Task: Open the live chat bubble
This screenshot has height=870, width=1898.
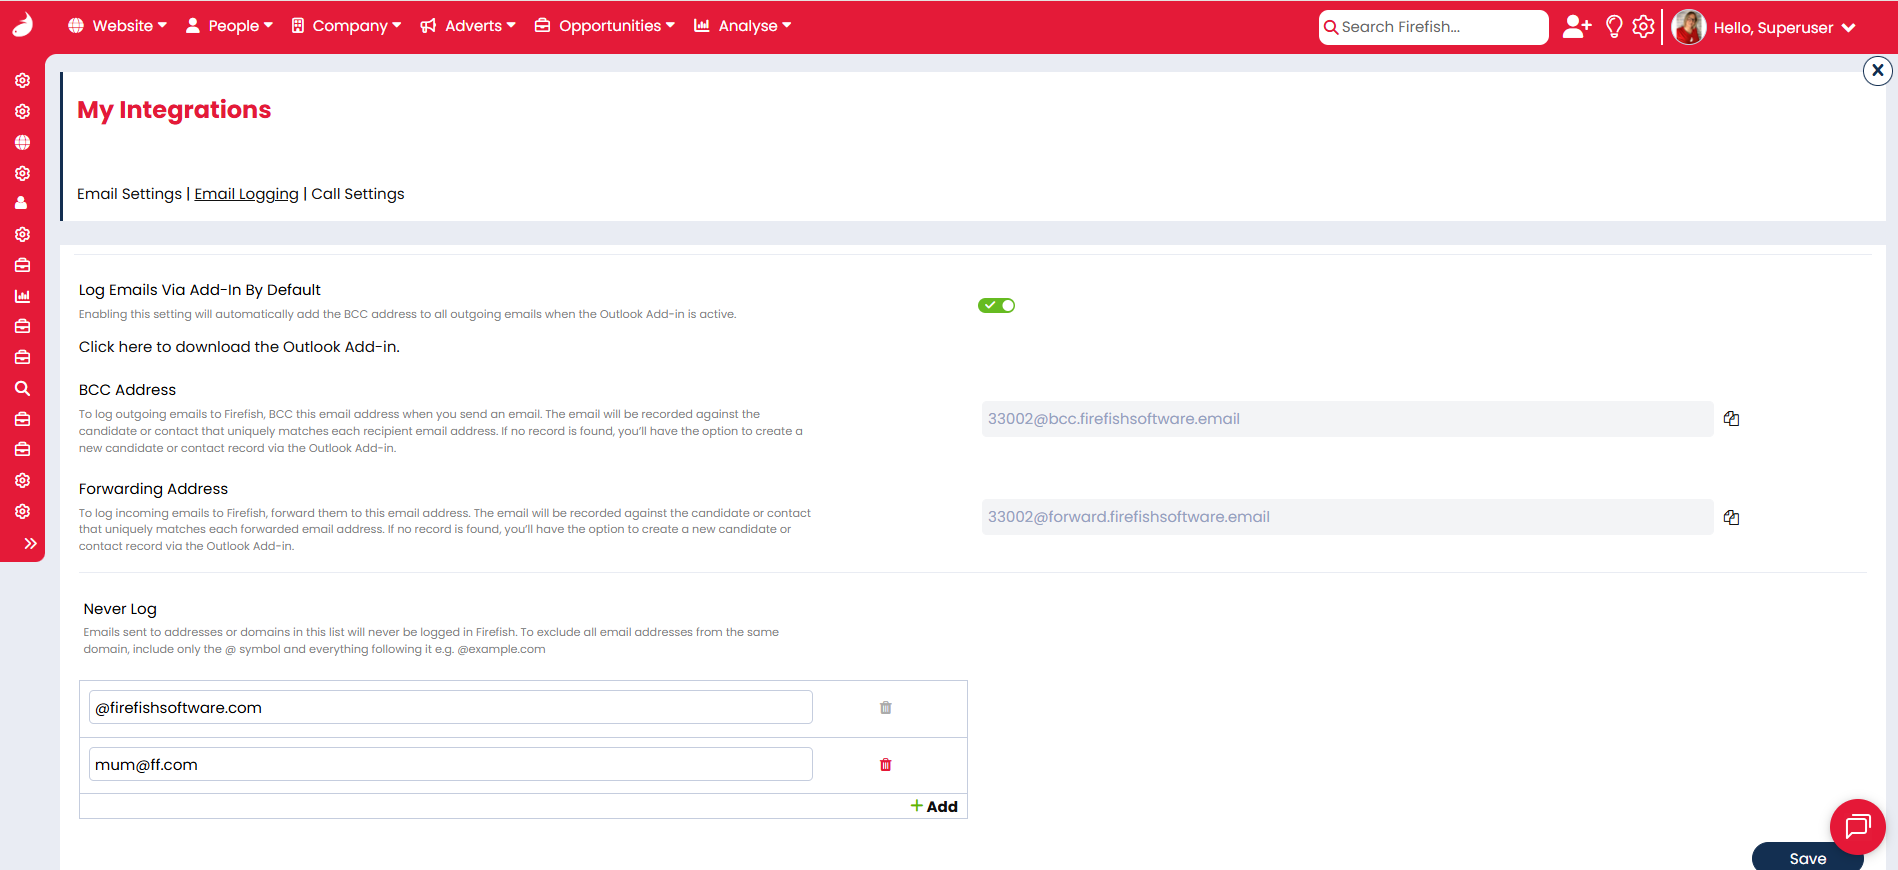Action: coord(1857,826)
